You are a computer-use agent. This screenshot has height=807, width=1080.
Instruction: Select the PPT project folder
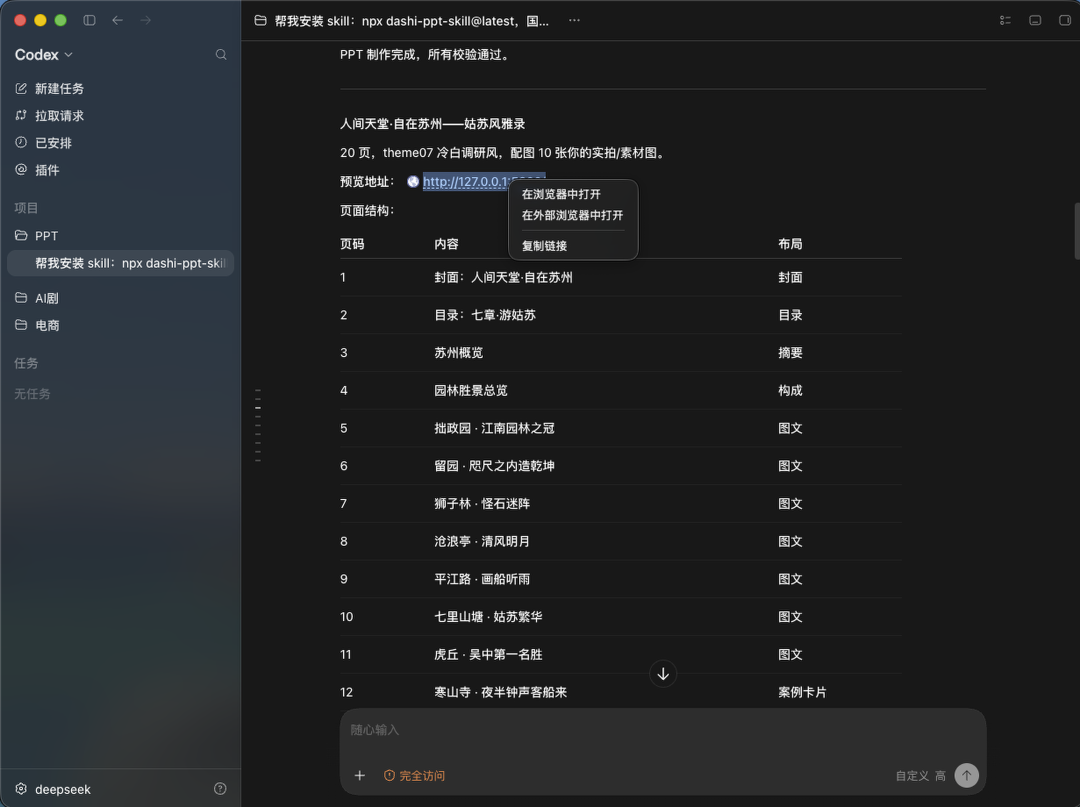tap(37, 235)
